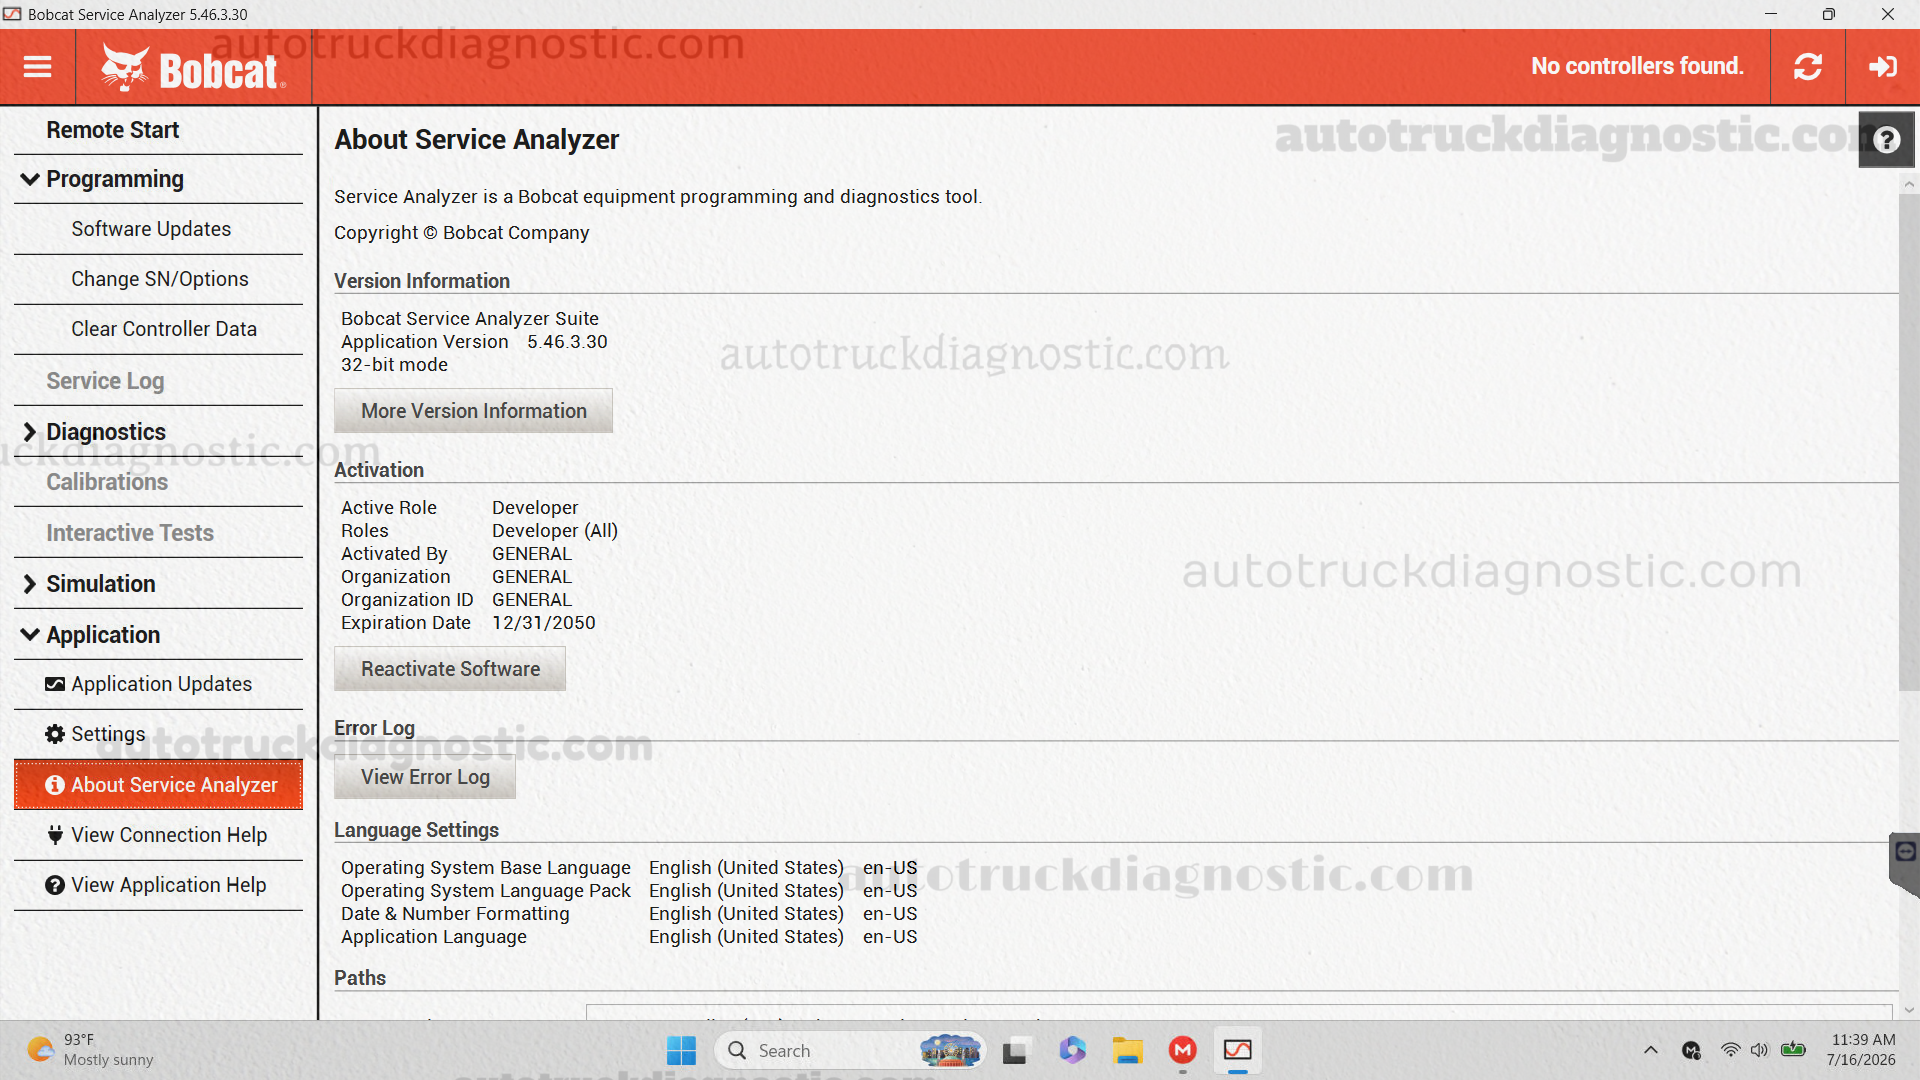The width and height of the screenshot is (1920, 1080).
Task: Click the 'Bobcat Service Analyzer Suite' text
Action: (469, 319)
